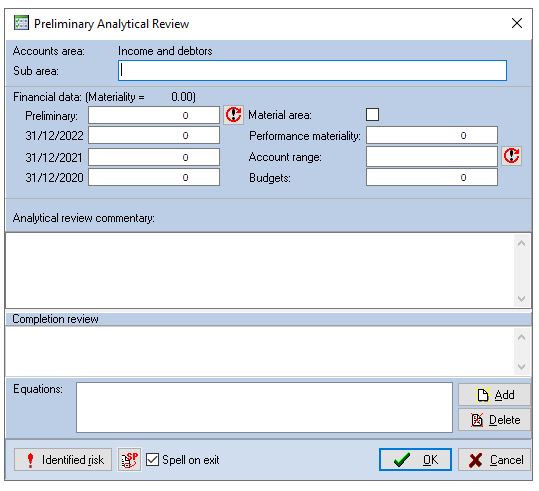Click inside the Equations list box
This screenshot has width=539, height=491.
(x=264, y=407)
